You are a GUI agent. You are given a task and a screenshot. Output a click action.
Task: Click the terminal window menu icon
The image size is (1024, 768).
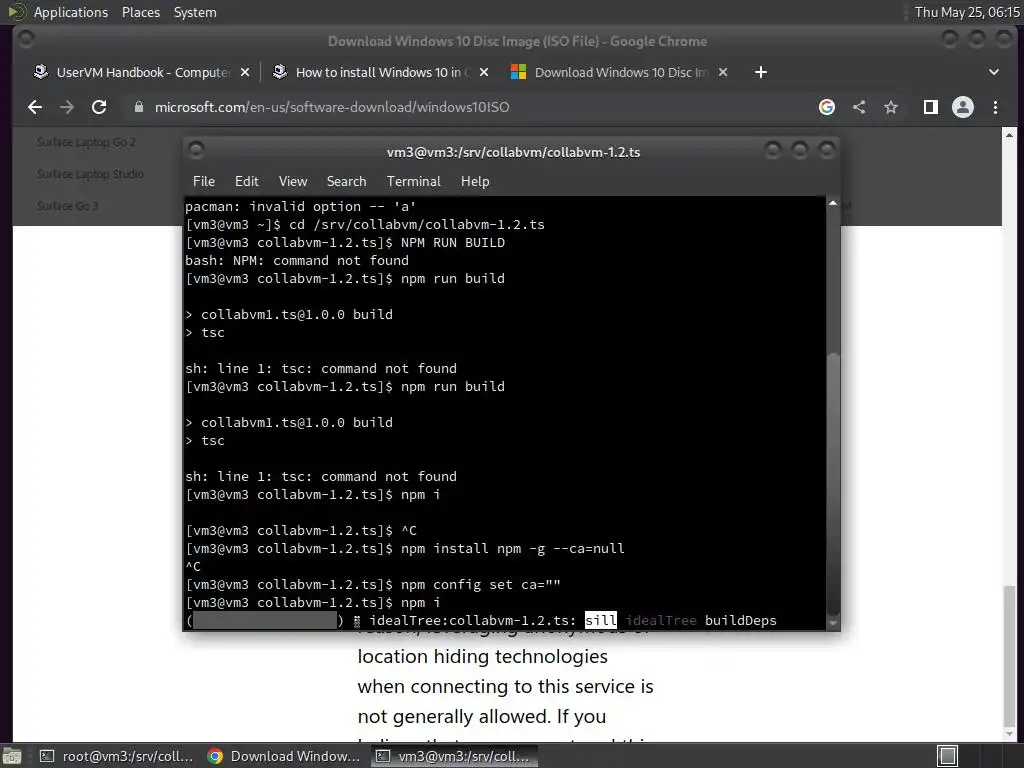tap(196, 151)
